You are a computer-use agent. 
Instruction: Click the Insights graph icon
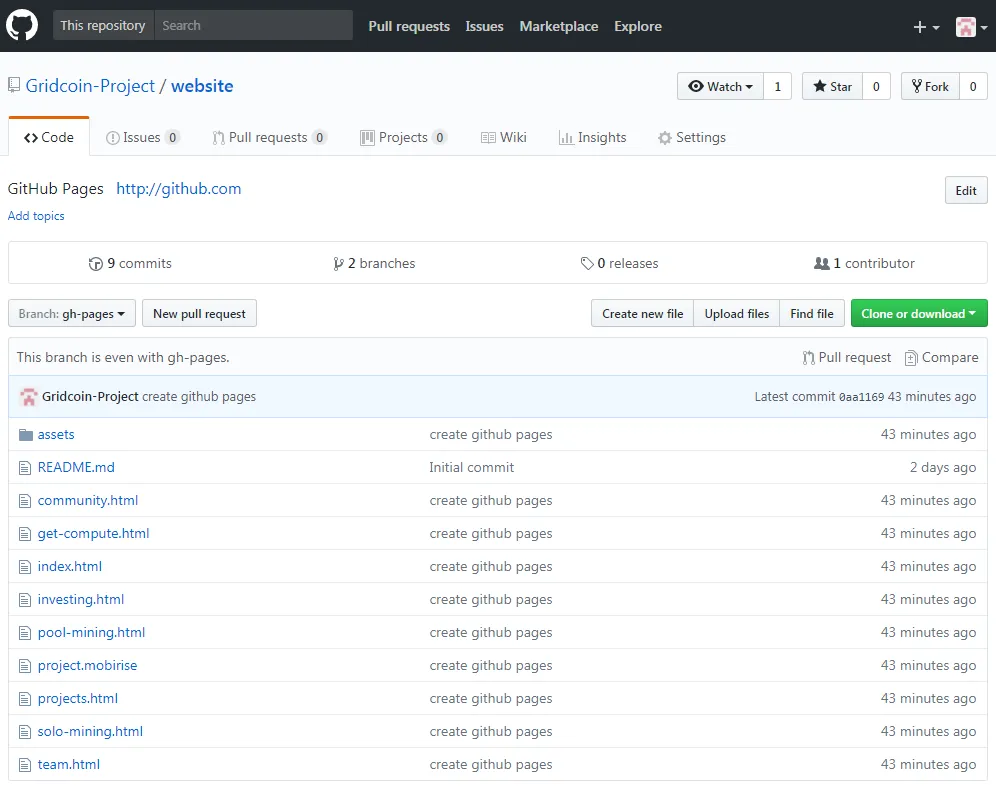click(x=565, y=138)
